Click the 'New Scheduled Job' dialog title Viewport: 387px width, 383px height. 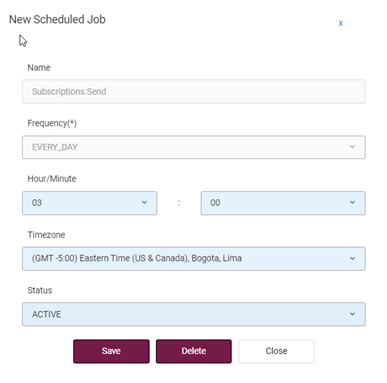[57, 19]
